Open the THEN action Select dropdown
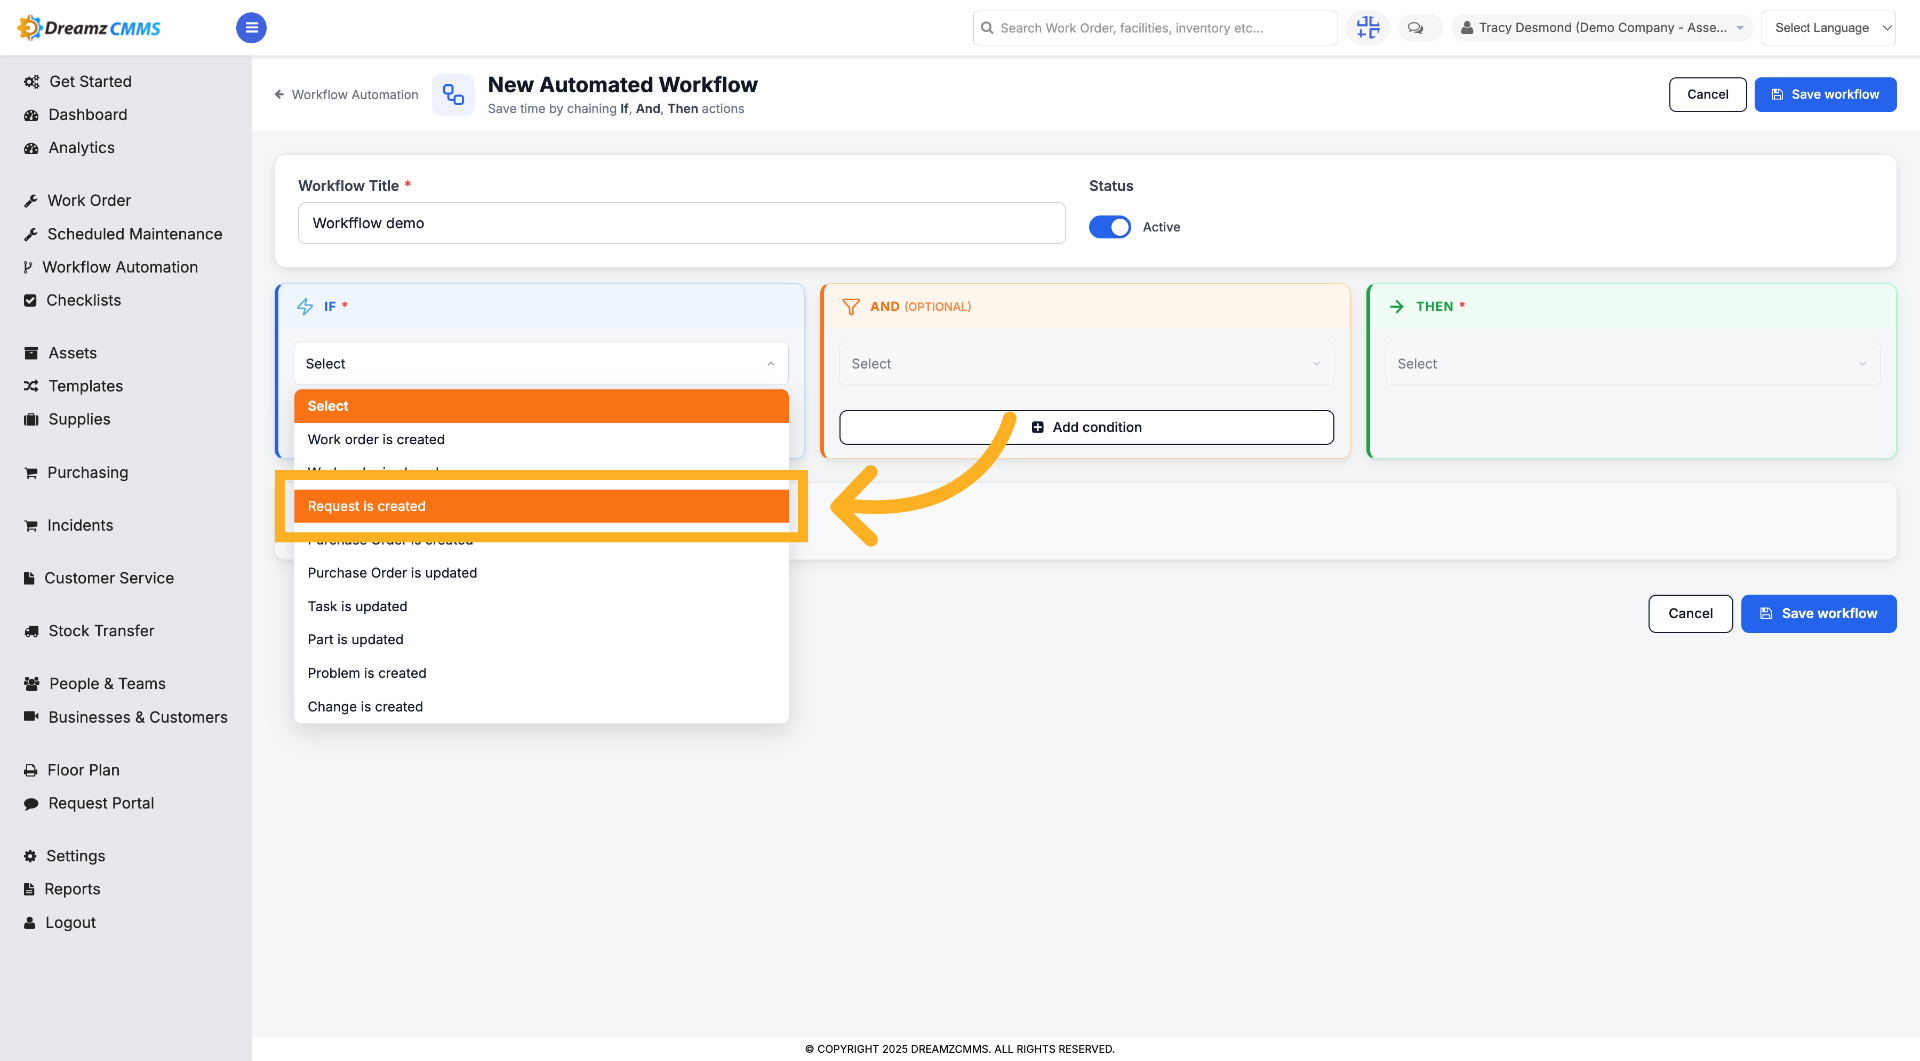The height and width of the screenshot is (1061, 1920). tap(1633, 364)
